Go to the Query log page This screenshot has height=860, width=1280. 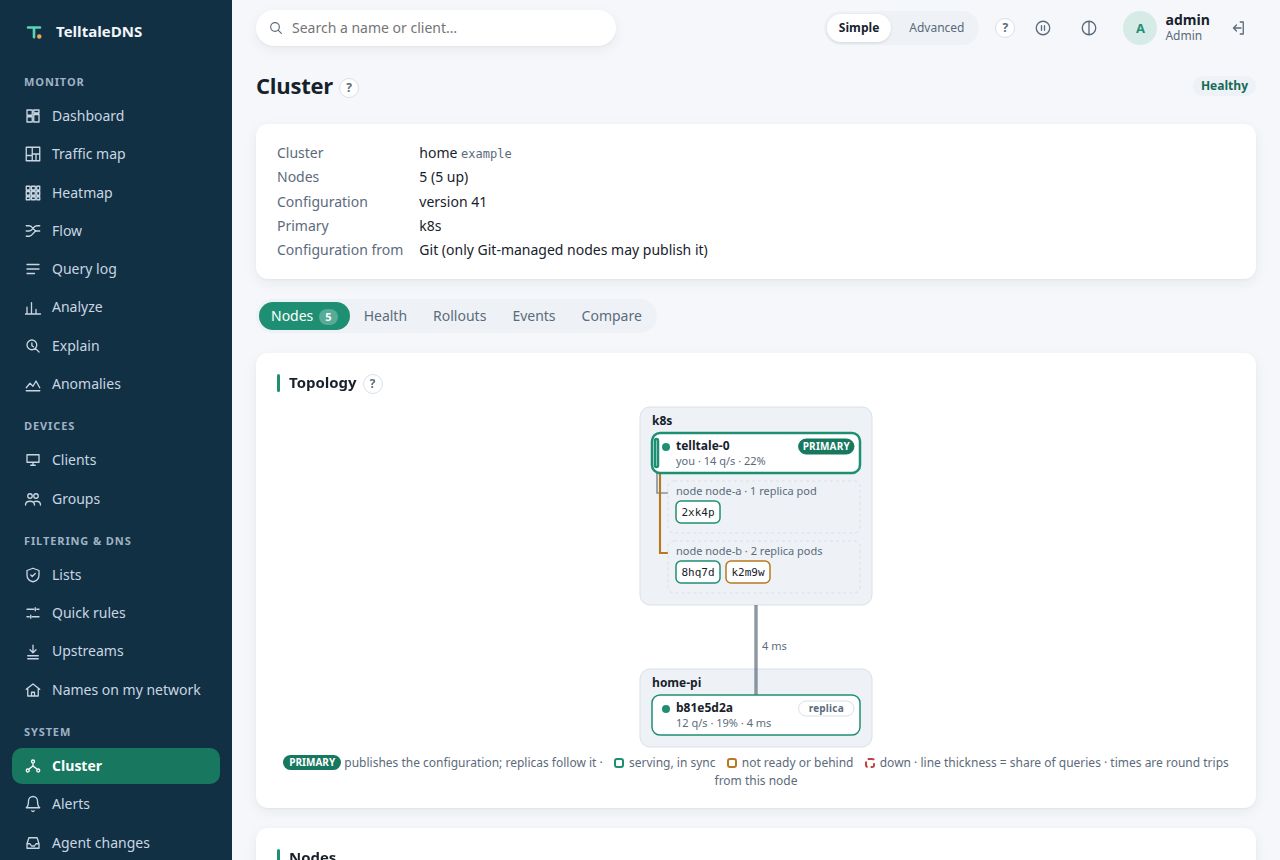116,269
